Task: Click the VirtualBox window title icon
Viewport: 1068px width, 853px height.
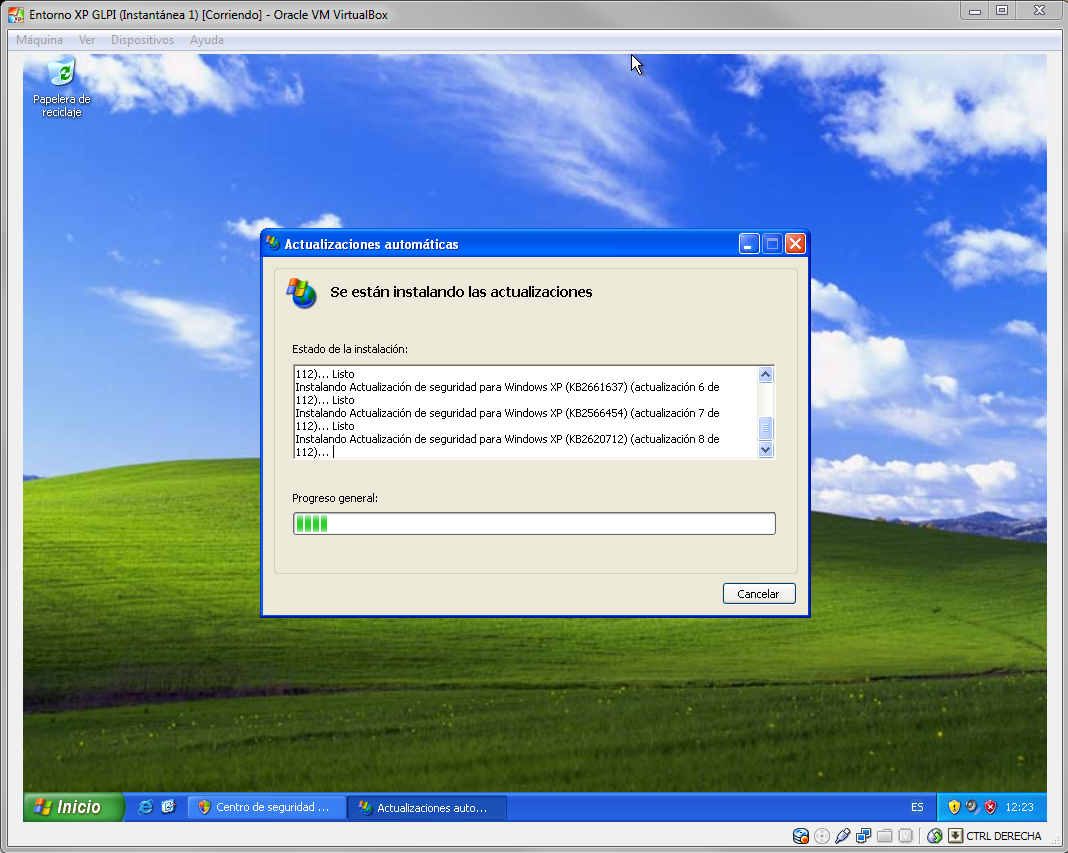Action: click(16, 14)
